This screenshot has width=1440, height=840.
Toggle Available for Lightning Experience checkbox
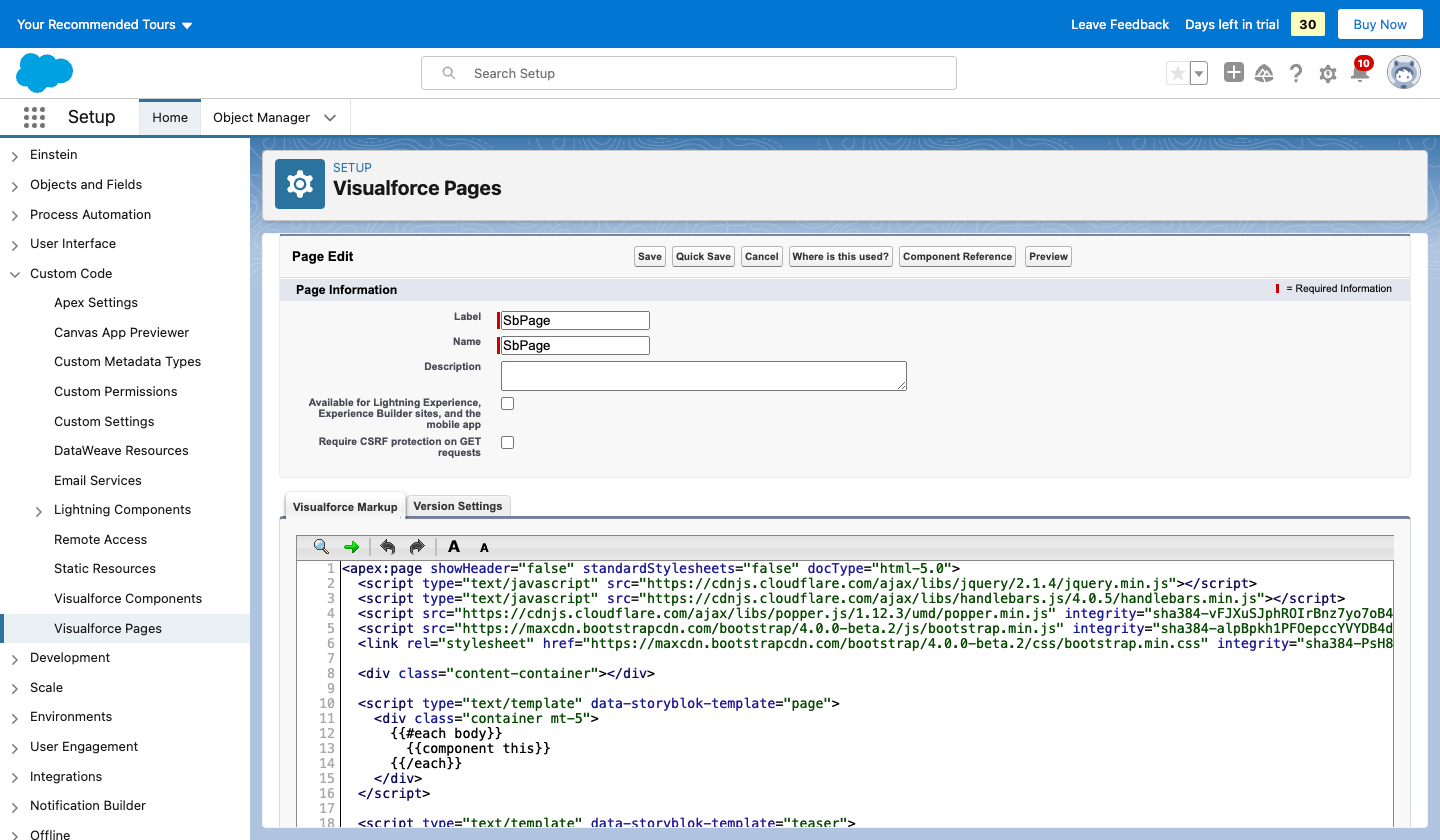pyautogui.click(x=508, y=404)
